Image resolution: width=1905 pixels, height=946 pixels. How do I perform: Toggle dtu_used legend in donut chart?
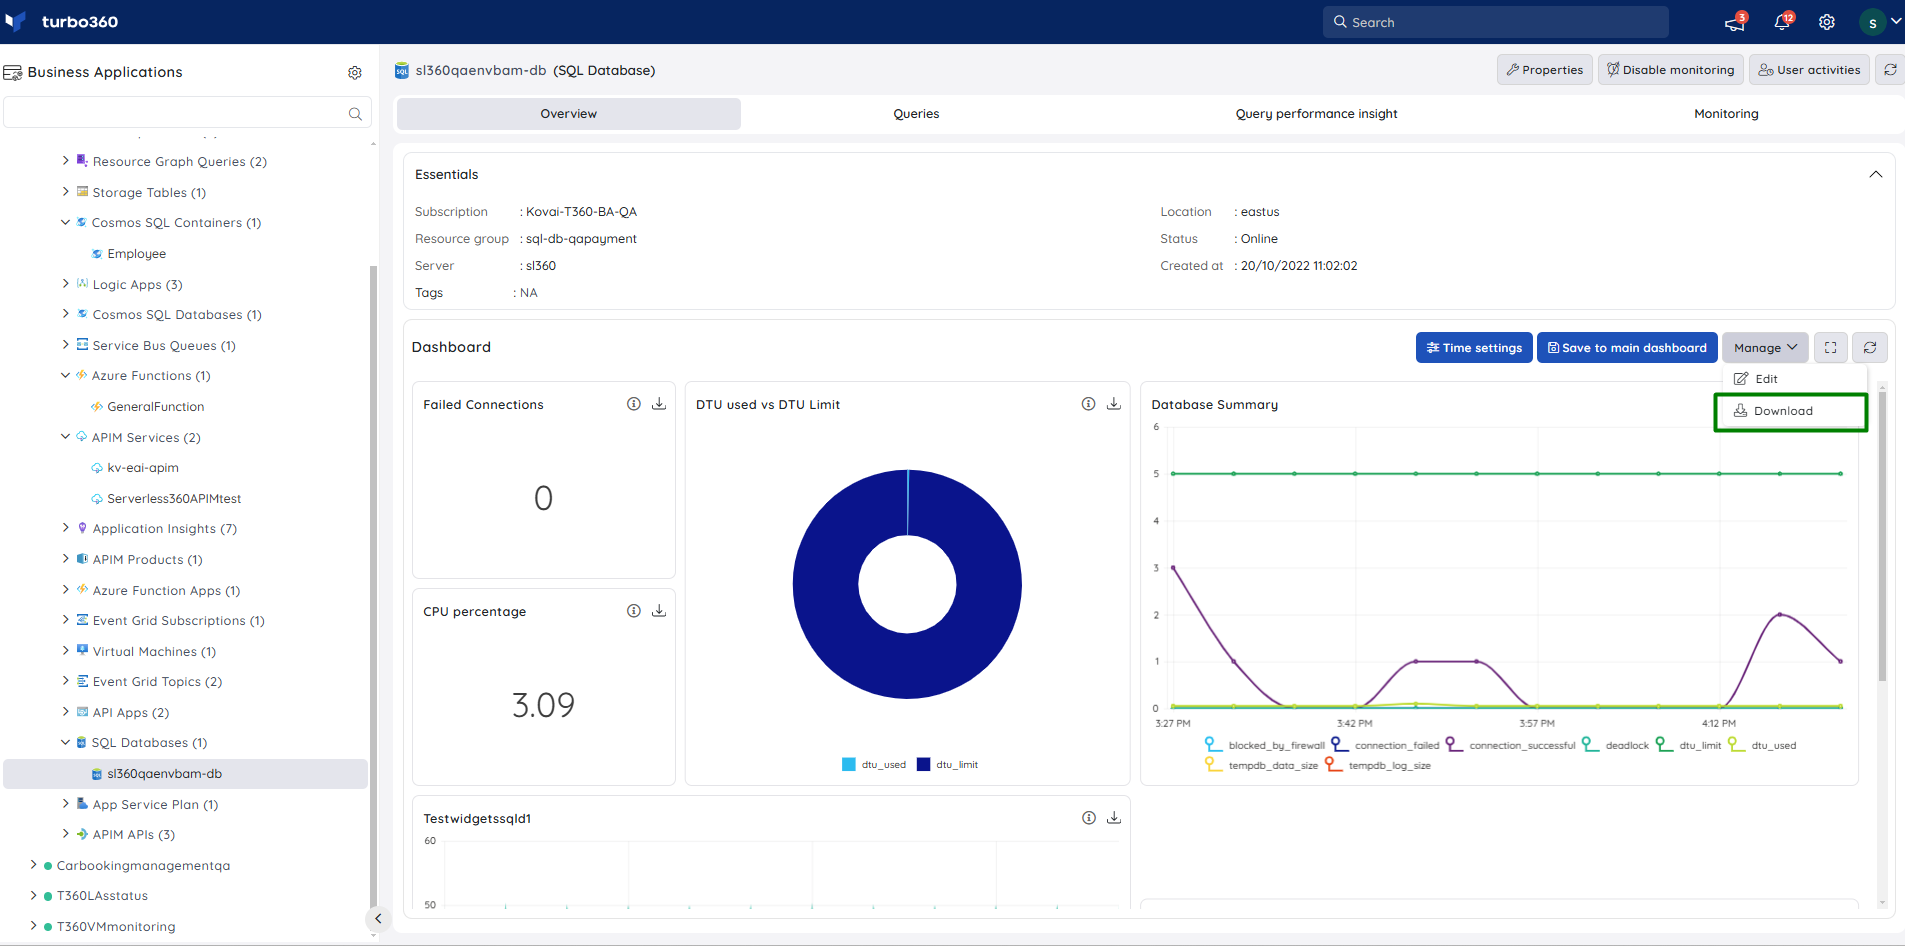[x=874, y=765]
